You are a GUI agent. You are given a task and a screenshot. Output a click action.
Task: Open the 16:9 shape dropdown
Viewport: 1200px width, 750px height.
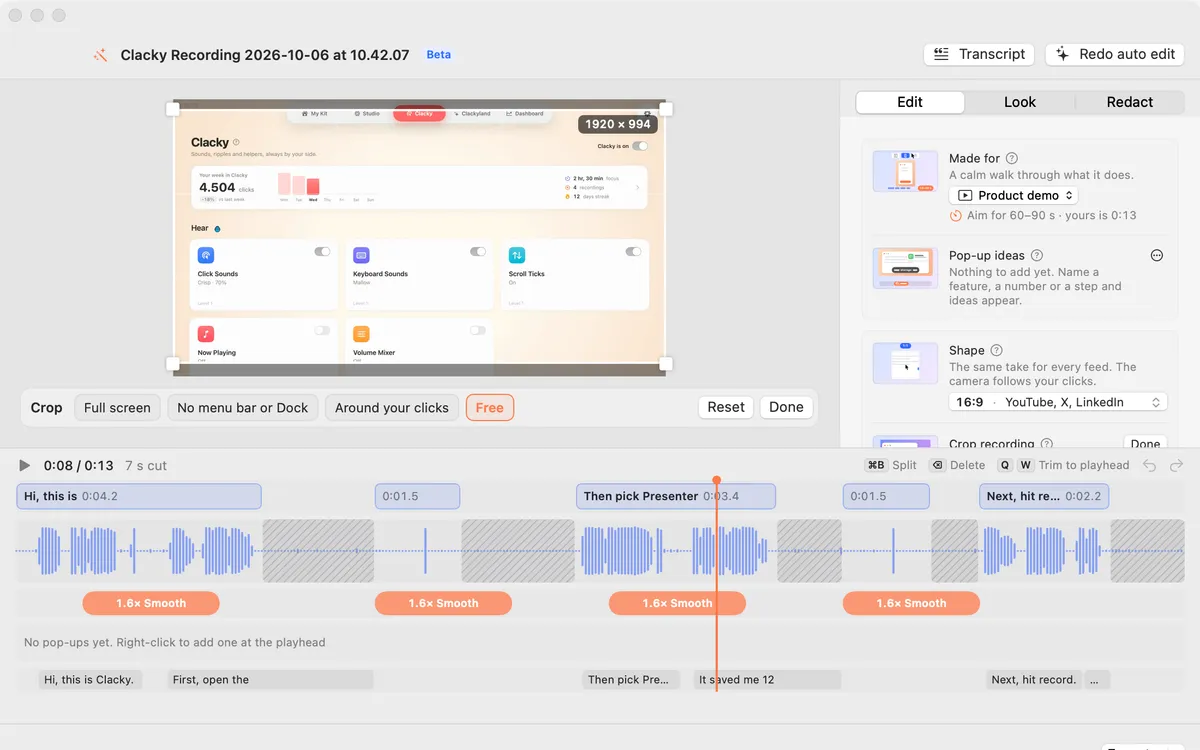[x=1058, y=402]
